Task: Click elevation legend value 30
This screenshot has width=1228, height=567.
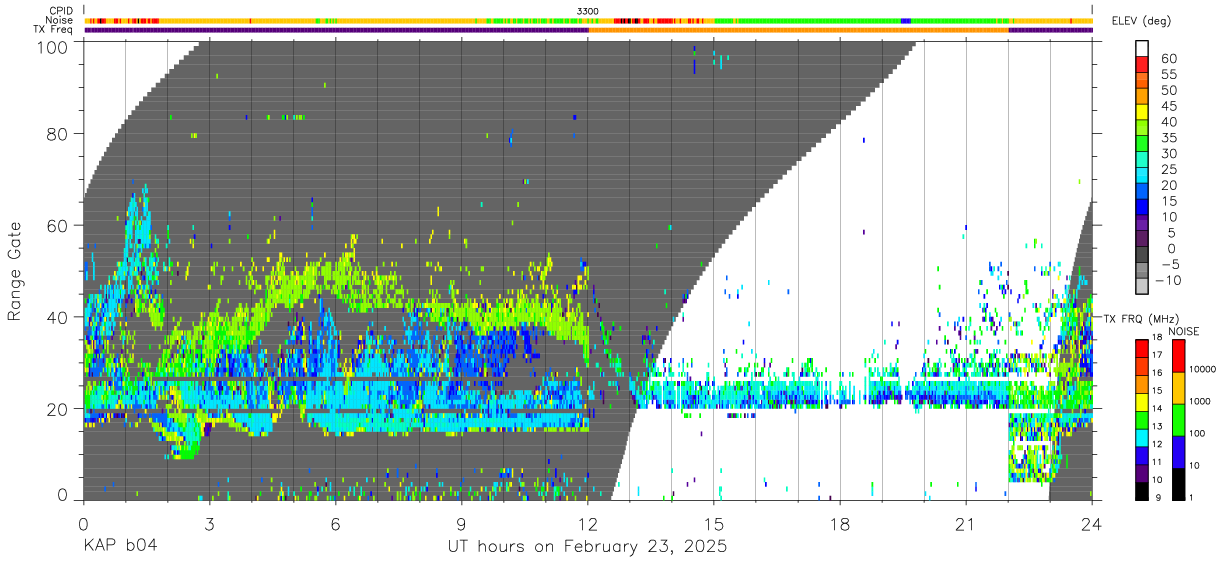Action: click(1169, 154)
